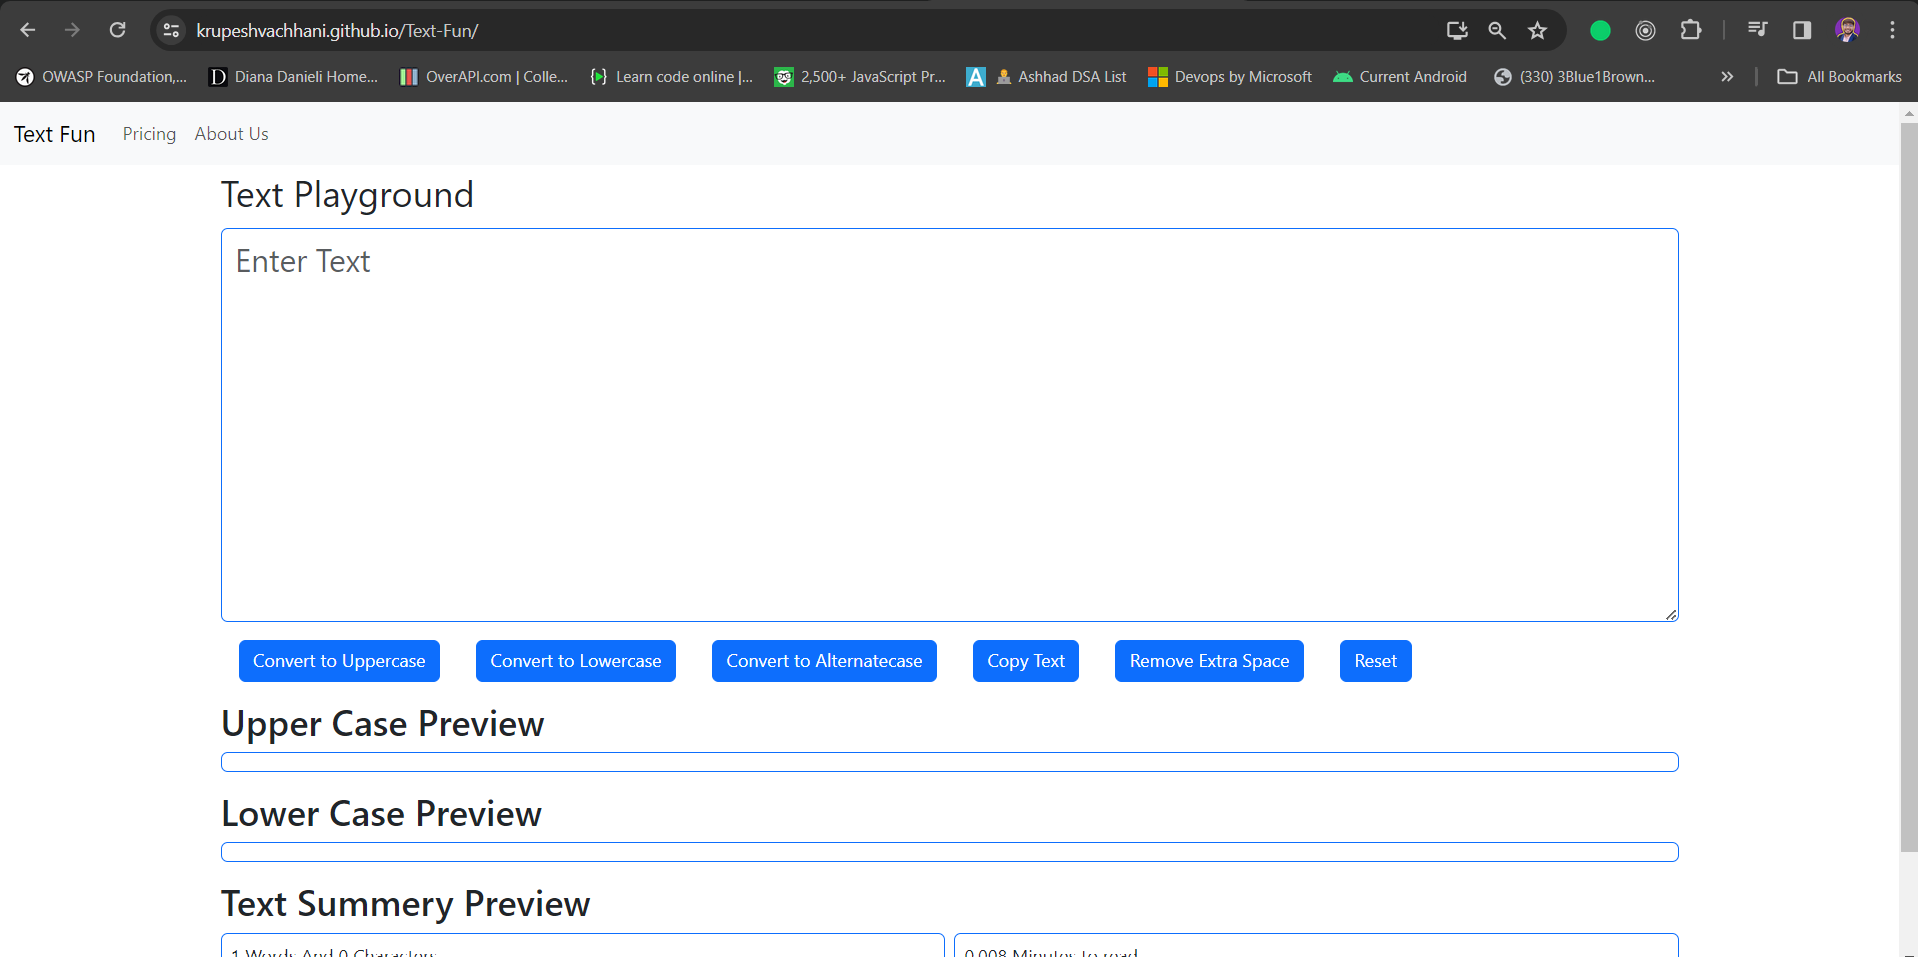
Task: Expand the hidden bookmarks chevron
Action: tap(1727, 77)
